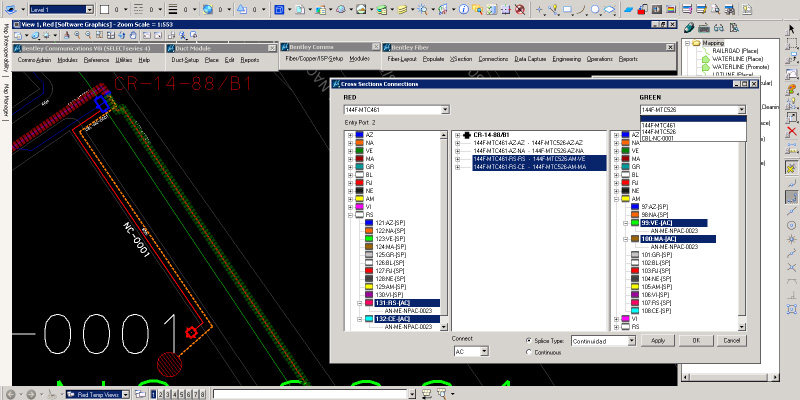Open the Connect AC dropdown
Image resolution: width=800 pixels, height=400 pixels.
482,352
